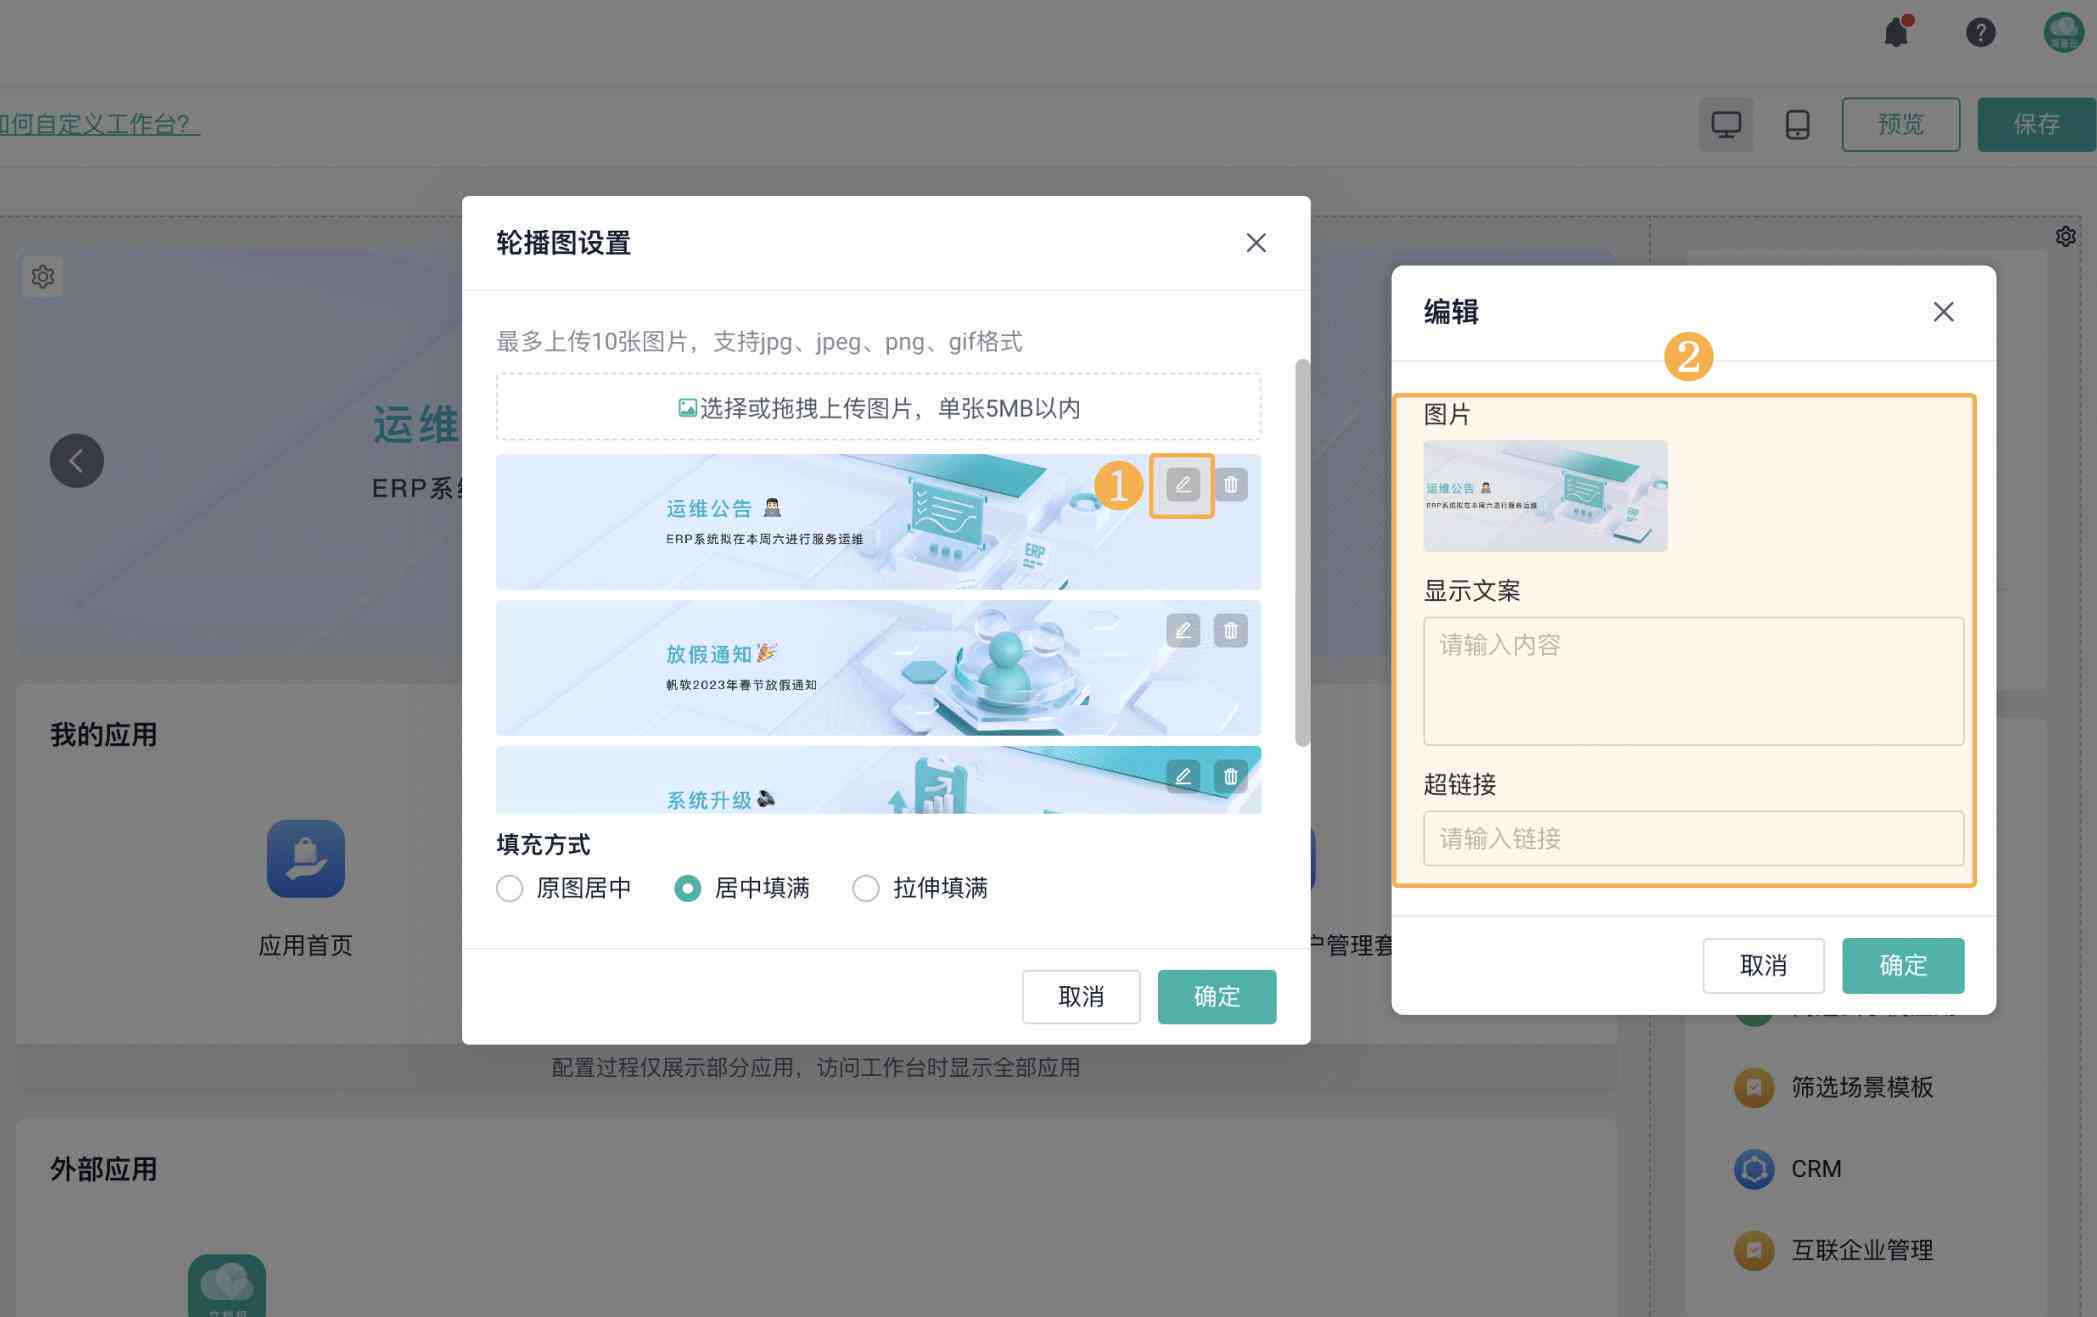Open the green external app icon
The width and height of the screenshot is (2097, 1317).
[227, 1286]
